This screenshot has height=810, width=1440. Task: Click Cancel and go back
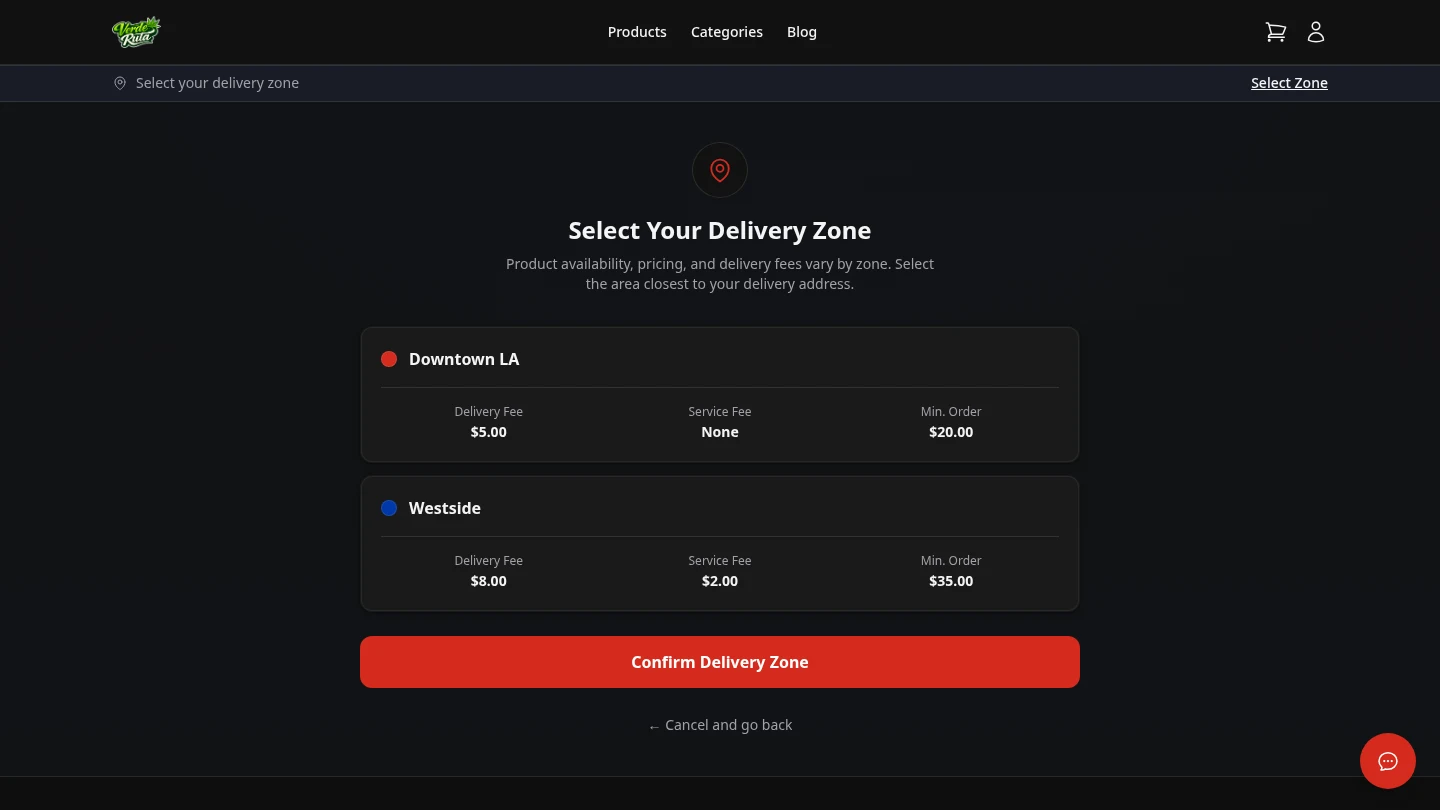click(720, 724)
